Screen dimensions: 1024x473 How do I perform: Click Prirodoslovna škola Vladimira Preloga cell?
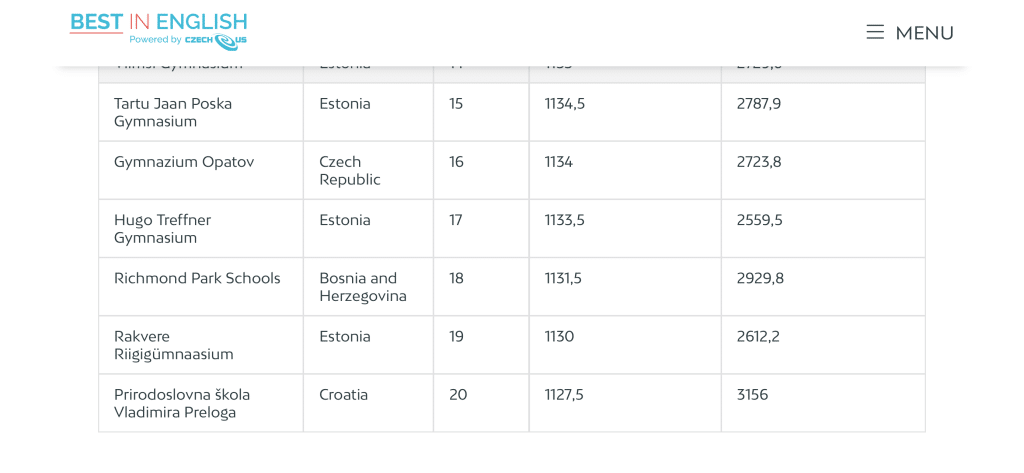pyautogui.click(x=201, y=403)
